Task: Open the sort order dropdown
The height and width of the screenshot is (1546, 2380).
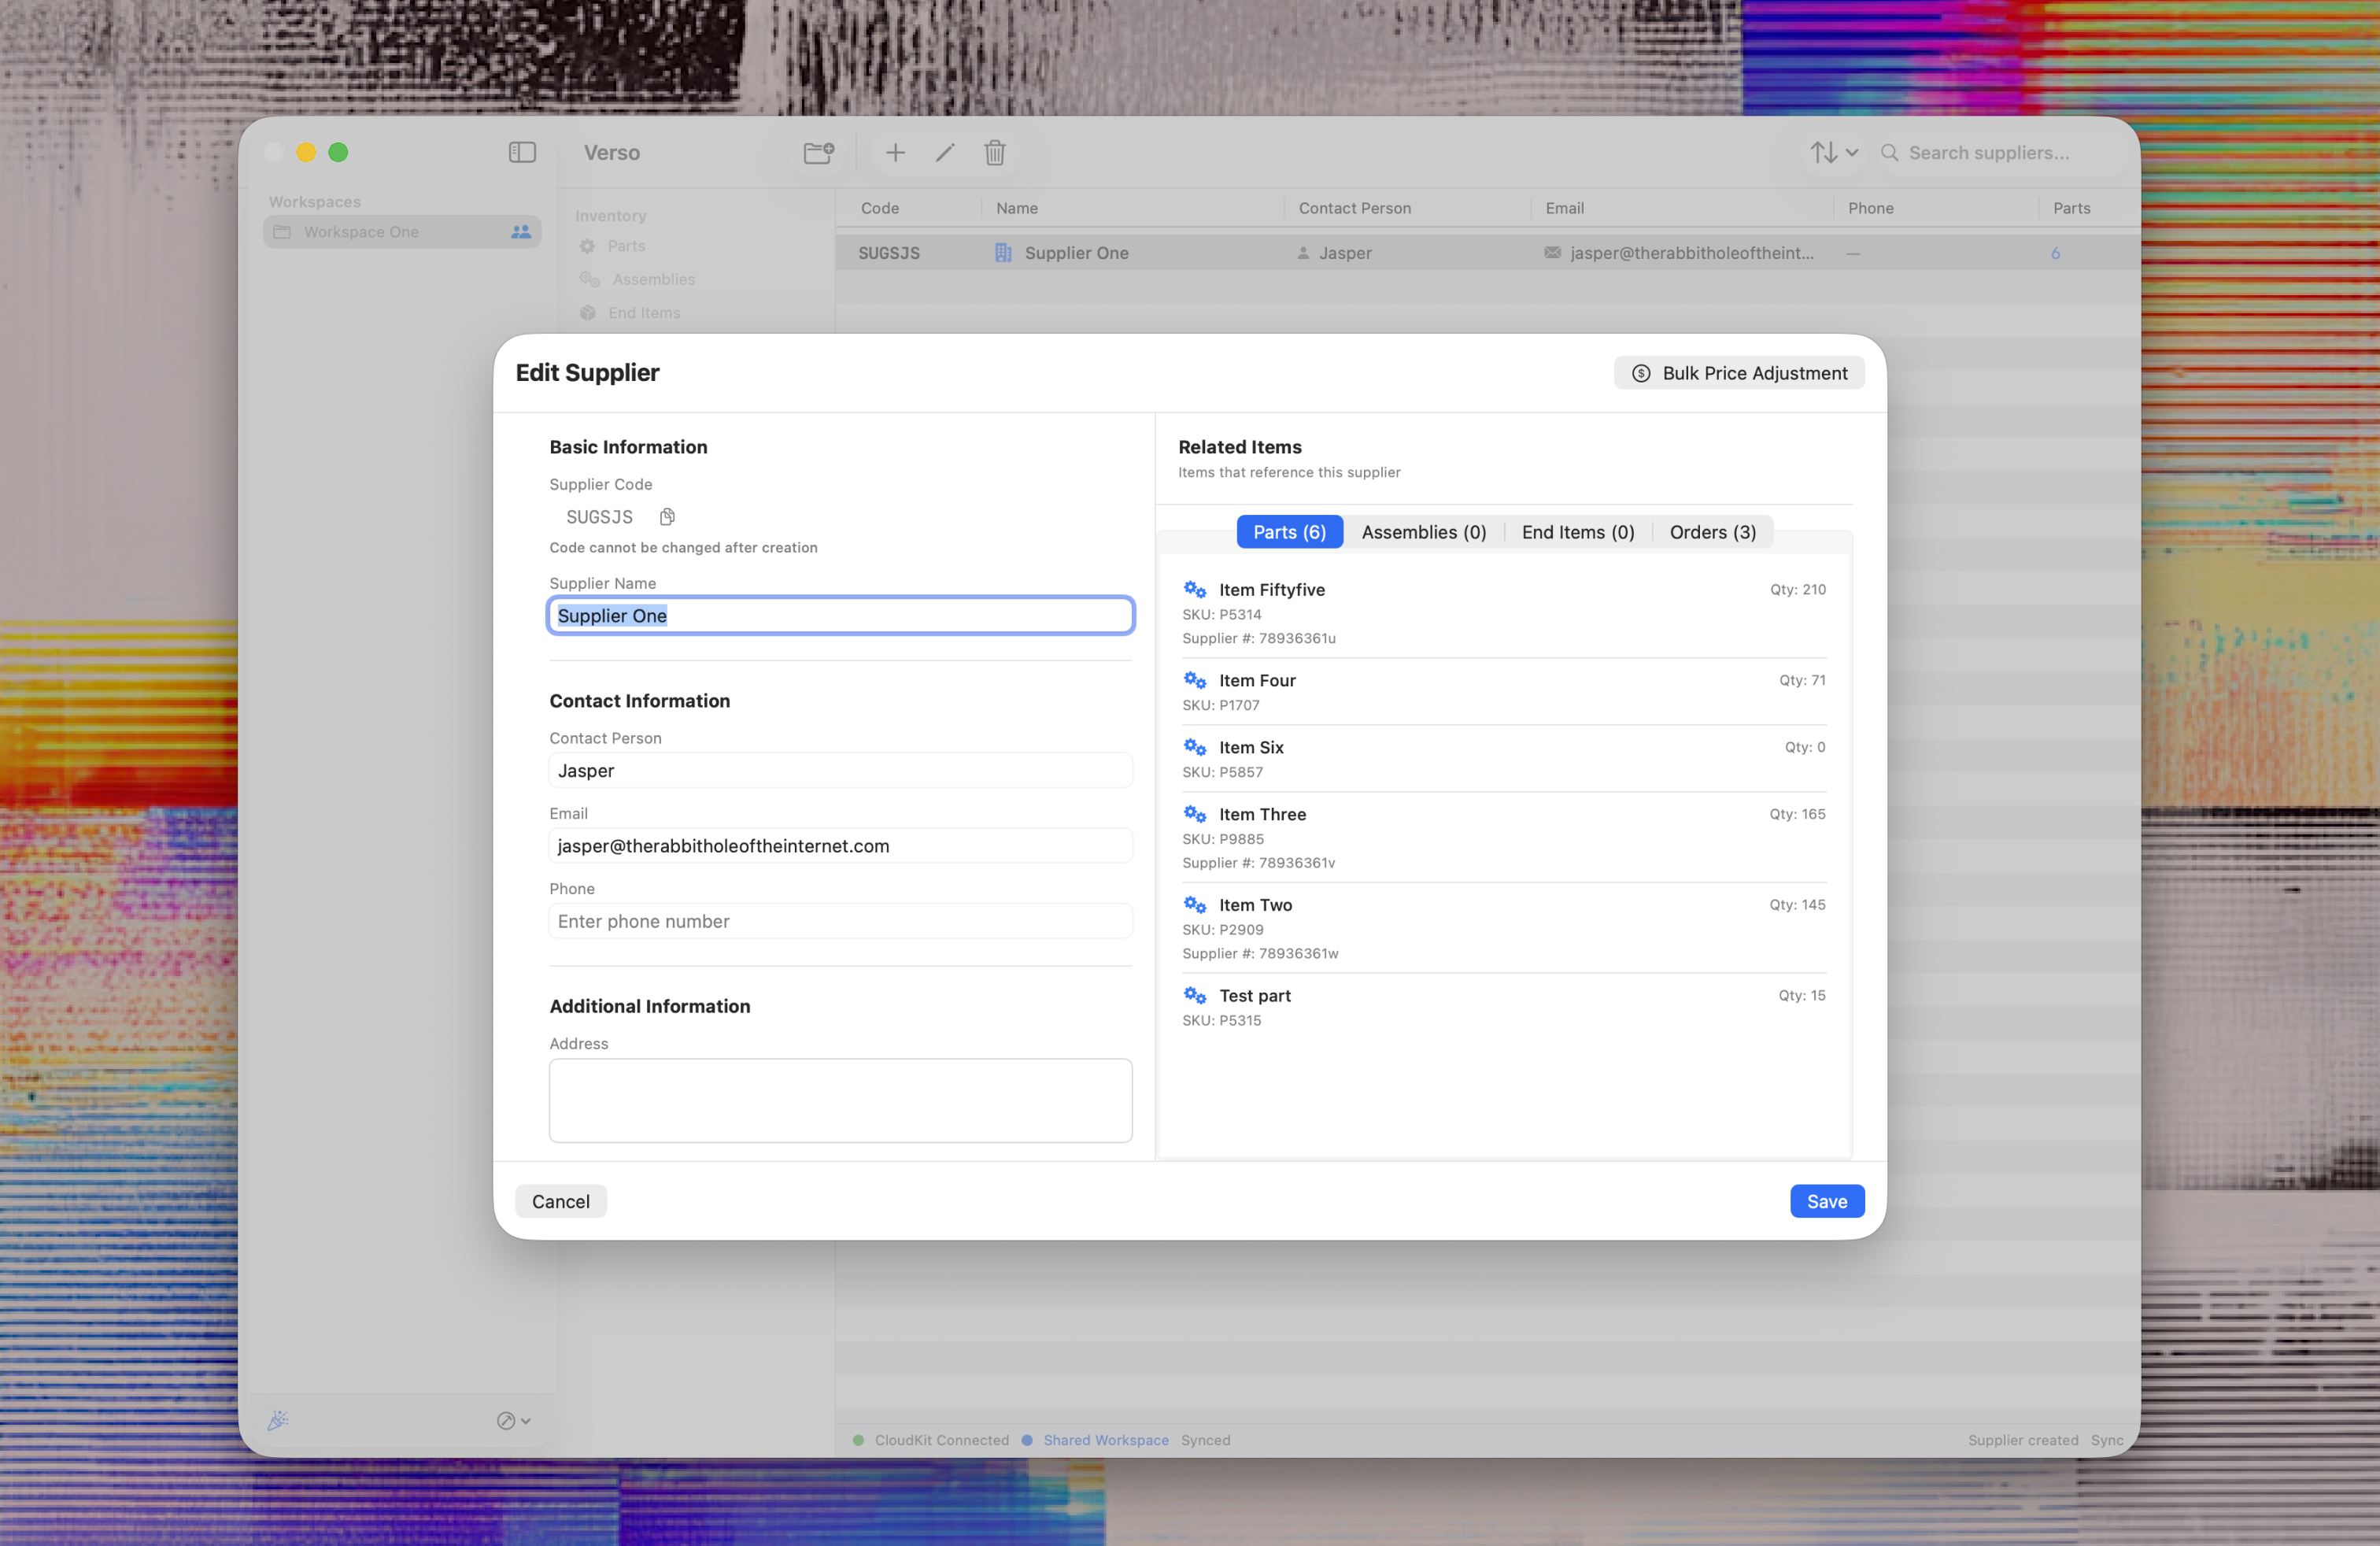Action: click(x=1833, y=152)
